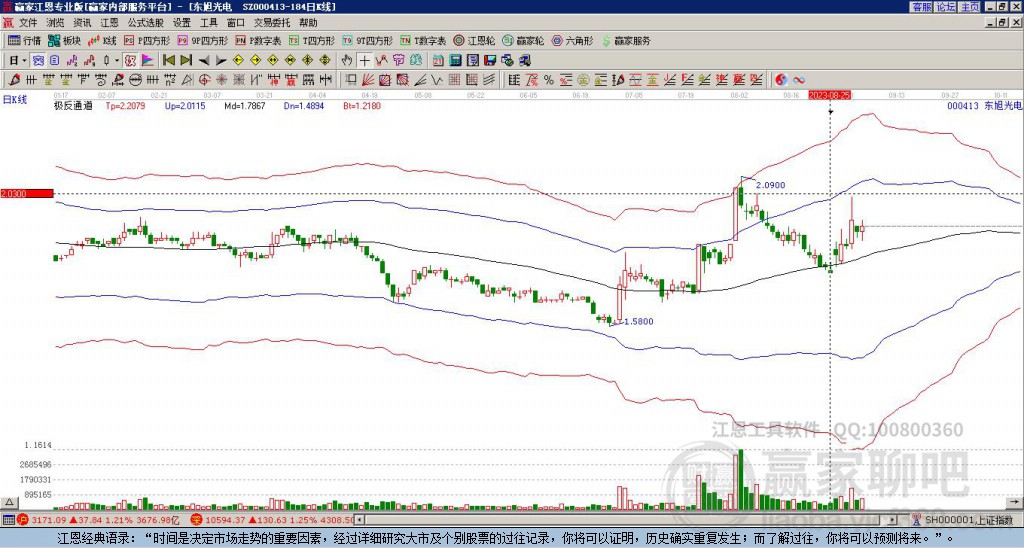This screenshot has width=1024, height=548.
Task: Open the 浏览 menu
Action: [x=55, y=23]
